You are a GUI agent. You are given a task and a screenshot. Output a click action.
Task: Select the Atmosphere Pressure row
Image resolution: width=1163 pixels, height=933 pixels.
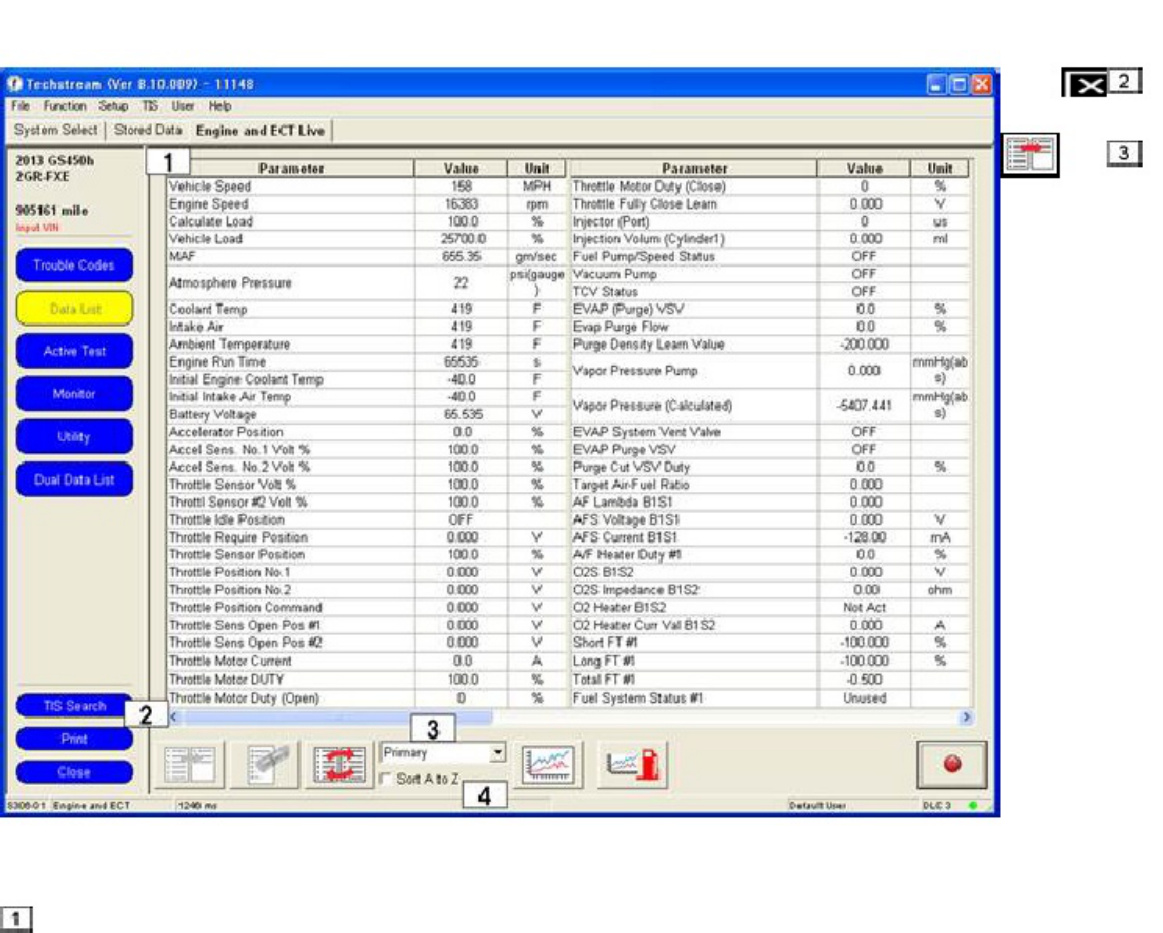(x=367, y=283)
